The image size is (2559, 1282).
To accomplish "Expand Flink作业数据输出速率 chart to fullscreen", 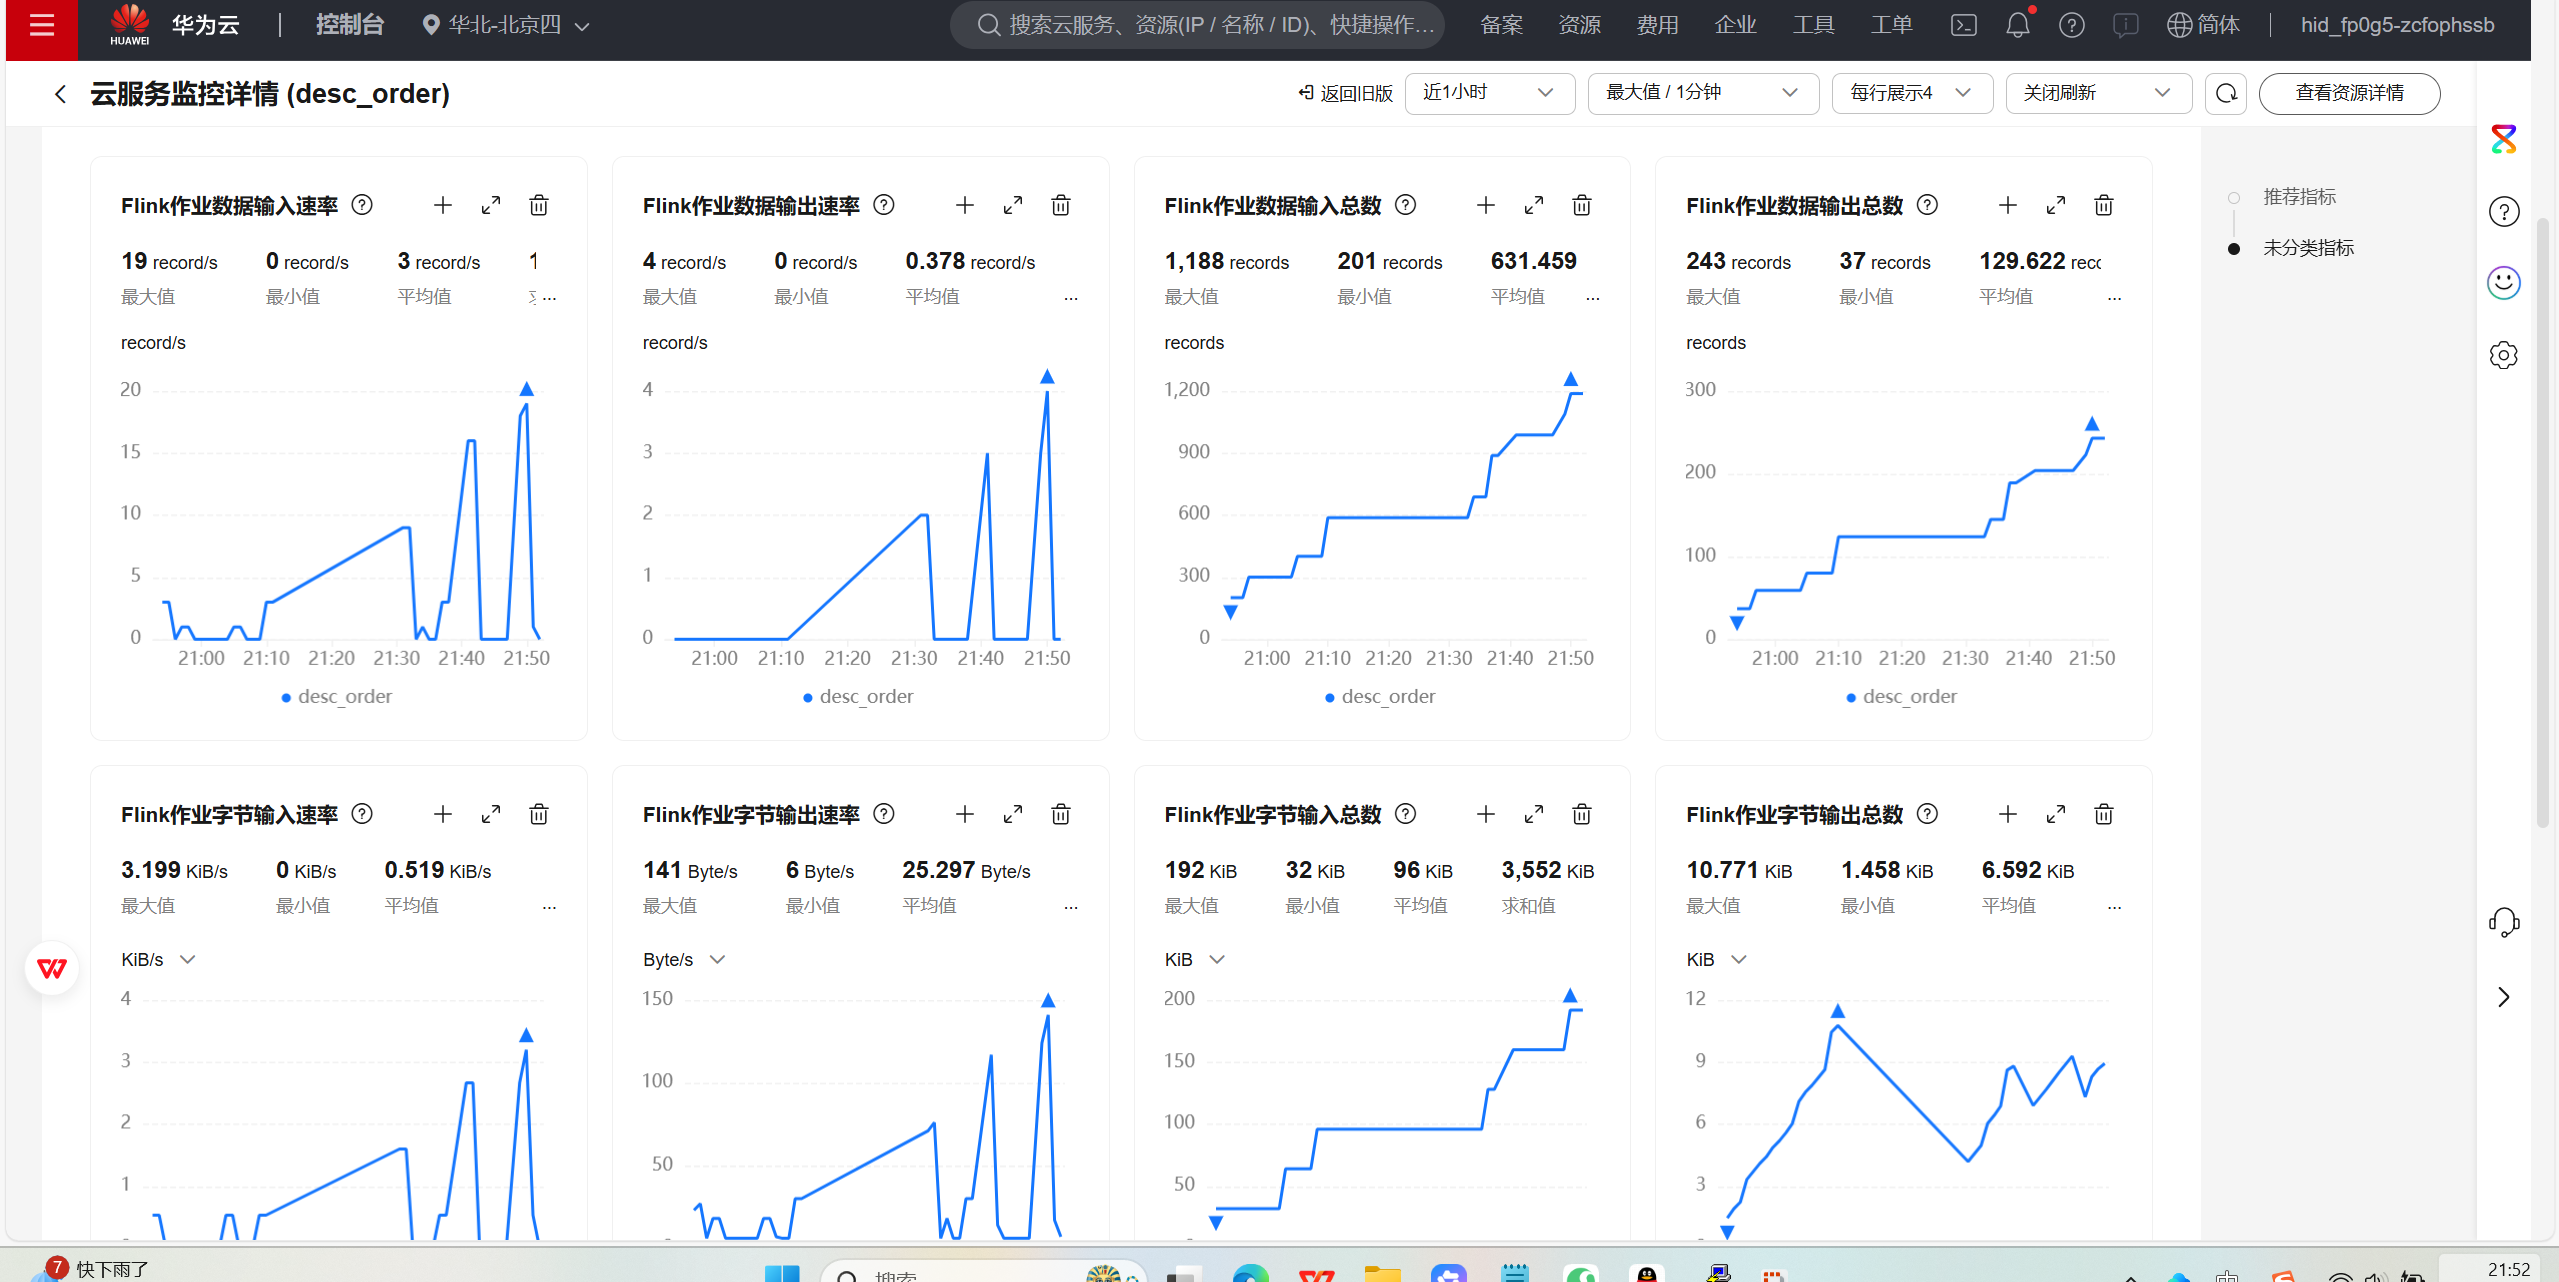I will [x=1012, y=205].
